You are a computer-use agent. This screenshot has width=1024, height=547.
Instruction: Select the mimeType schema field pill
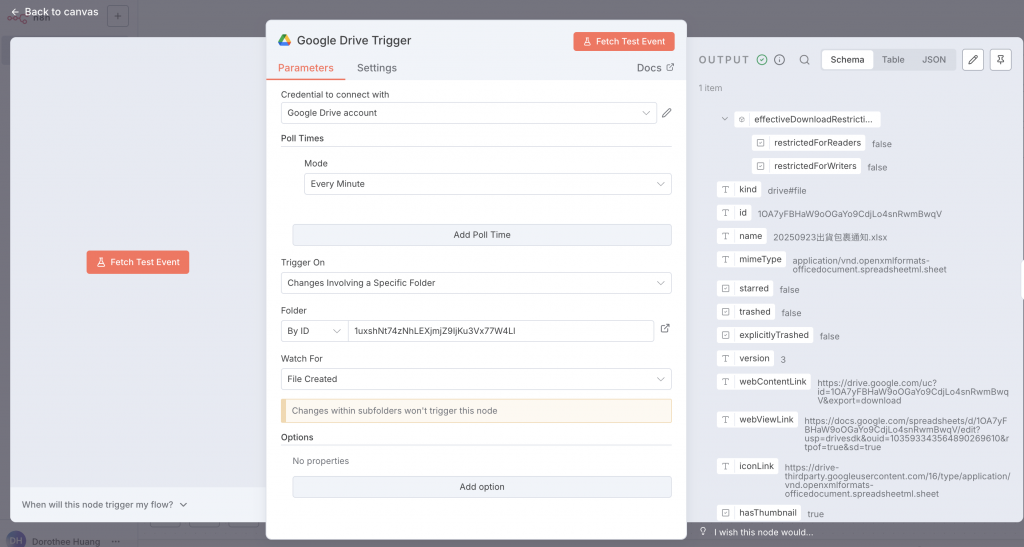pos(752,259)
